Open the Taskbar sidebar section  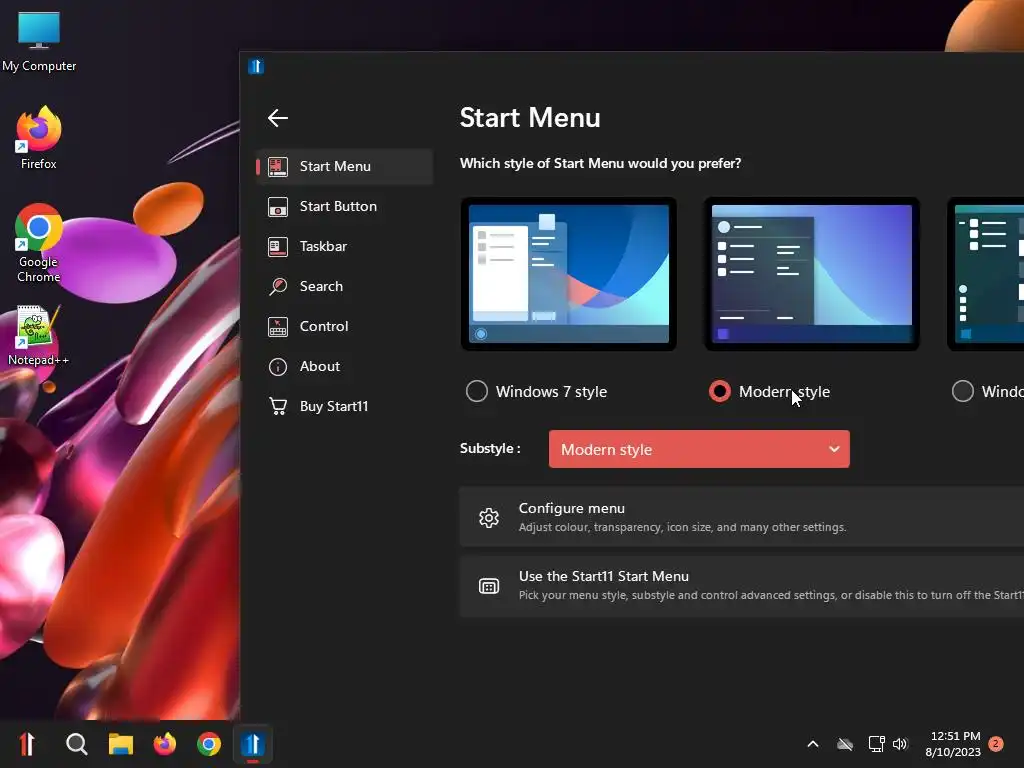coord(345,246)
